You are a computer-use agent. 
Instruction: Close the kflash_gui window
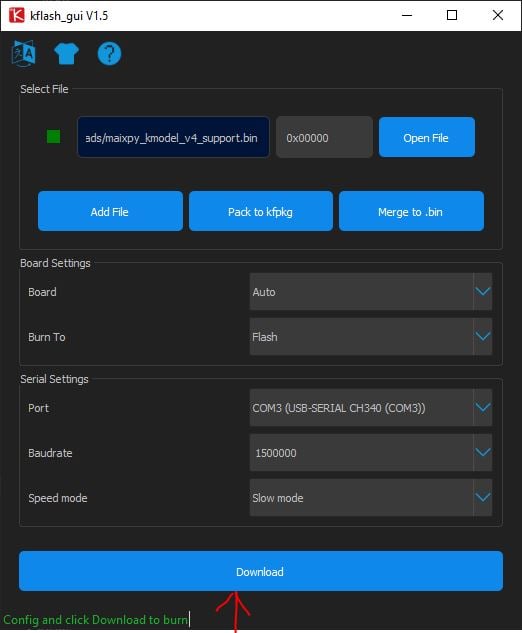(498, 15)
